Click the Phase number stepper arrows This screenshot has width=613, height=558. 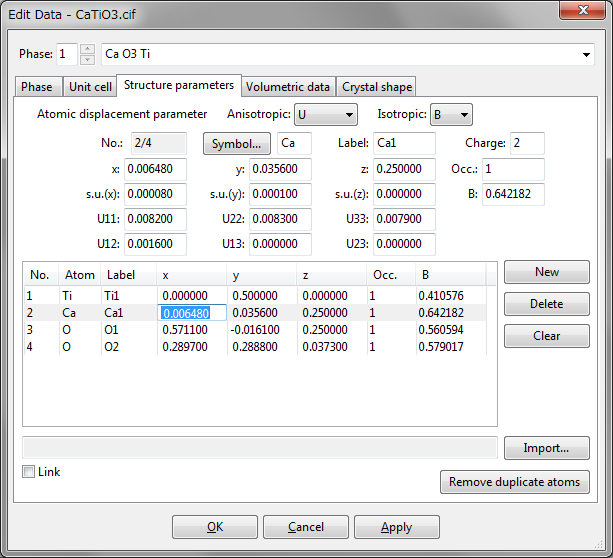click(87, 54)
